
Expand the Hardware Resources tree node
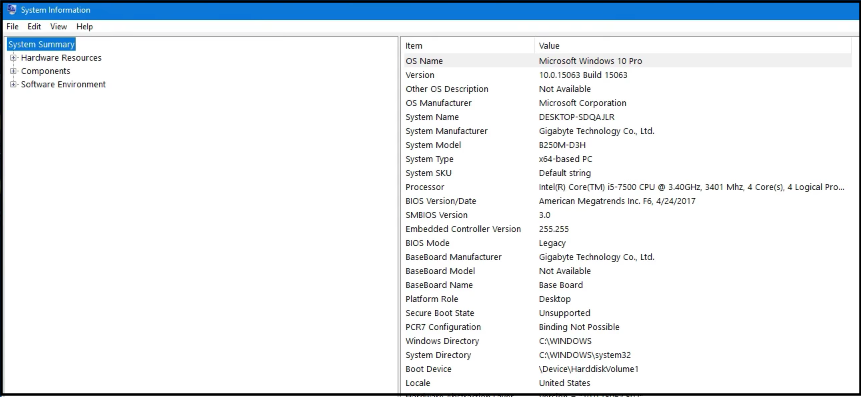tap(13, 58)
